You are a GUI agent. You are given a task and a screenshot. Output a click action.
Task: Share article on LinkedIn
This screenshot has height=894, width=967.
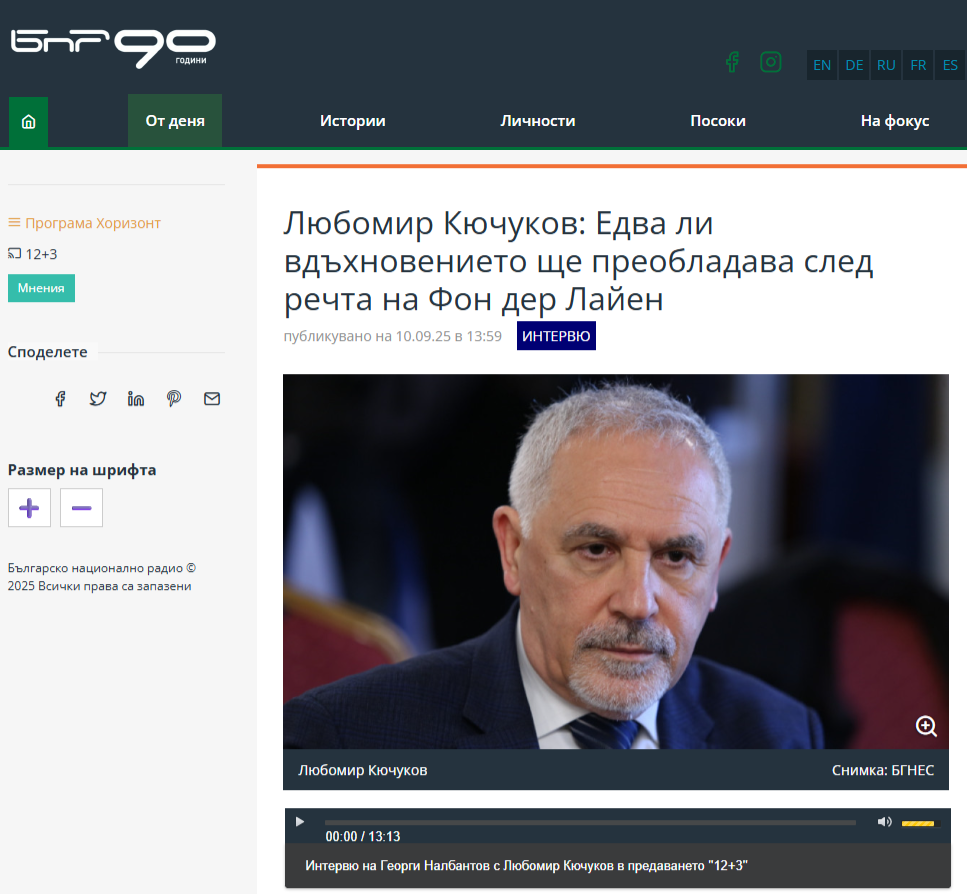136,399
